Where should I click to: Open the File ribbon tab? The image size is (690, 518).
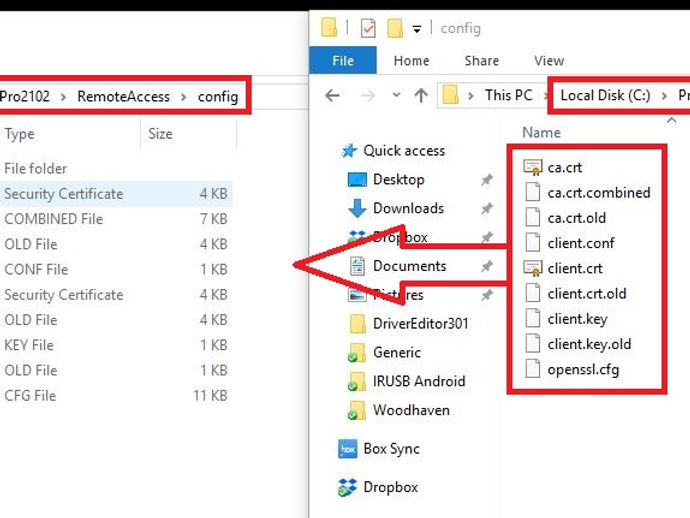pyautogui.click(x=343, y=60)
